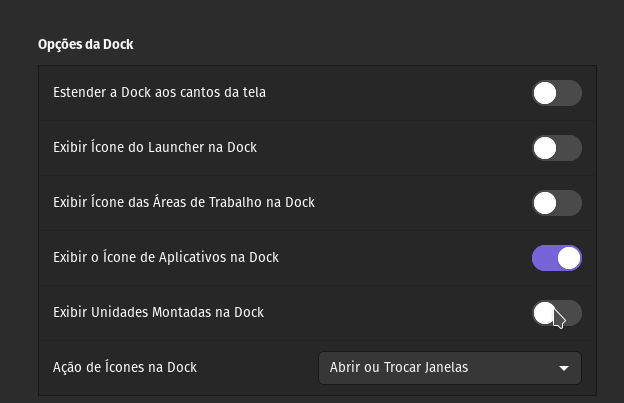Click Exibir o Ícone de Aplicativos label

pos(166,257)
